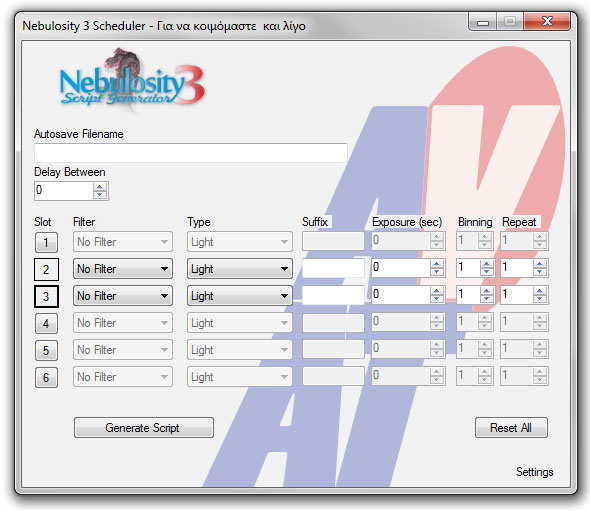This screenshot has width=590, height=511.
Task: Open the slot 2 Filter dropdown
Action: tap(123, 269)
